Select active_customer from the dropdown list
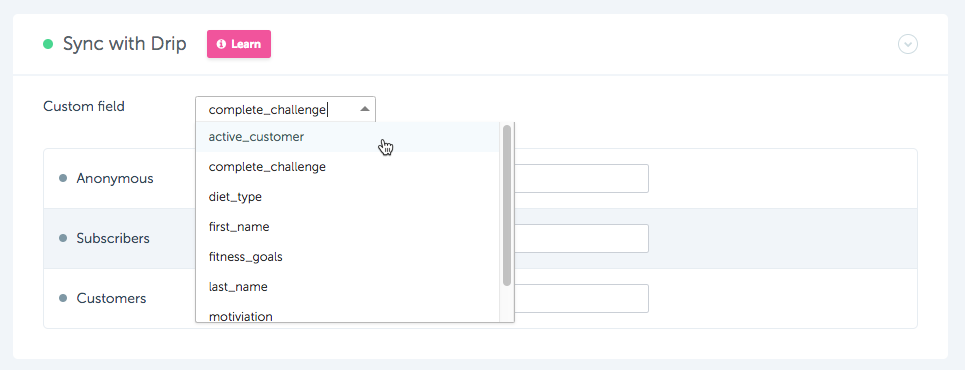This screenshot has width=965, height=370. 348,137
